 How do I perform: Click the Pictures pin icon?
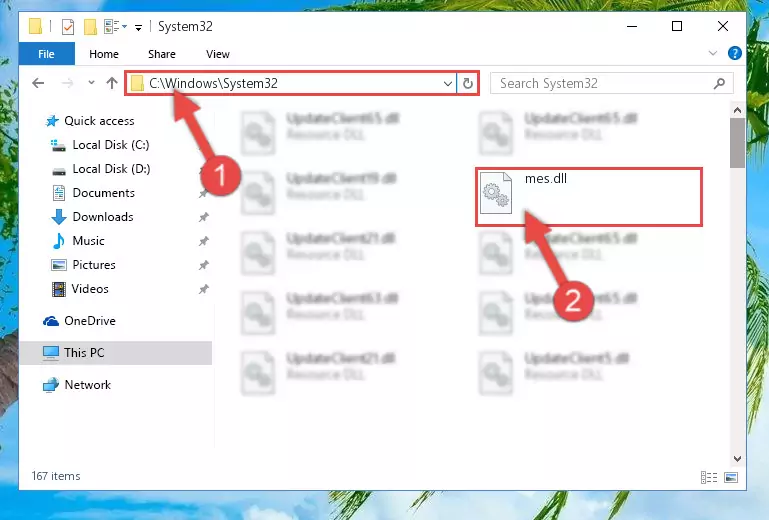click(x=204, y=265)
